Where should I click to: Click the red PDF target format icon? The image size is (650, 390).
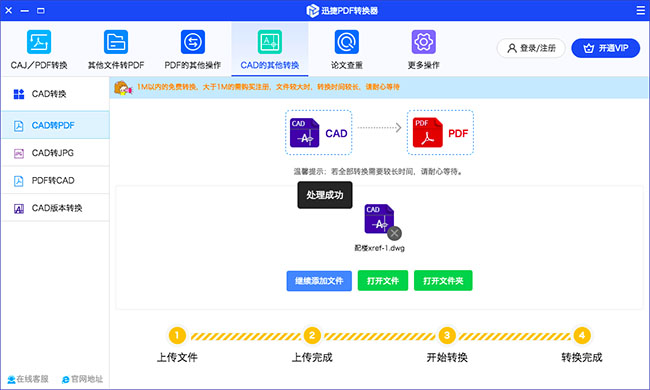tap(427, 133)
